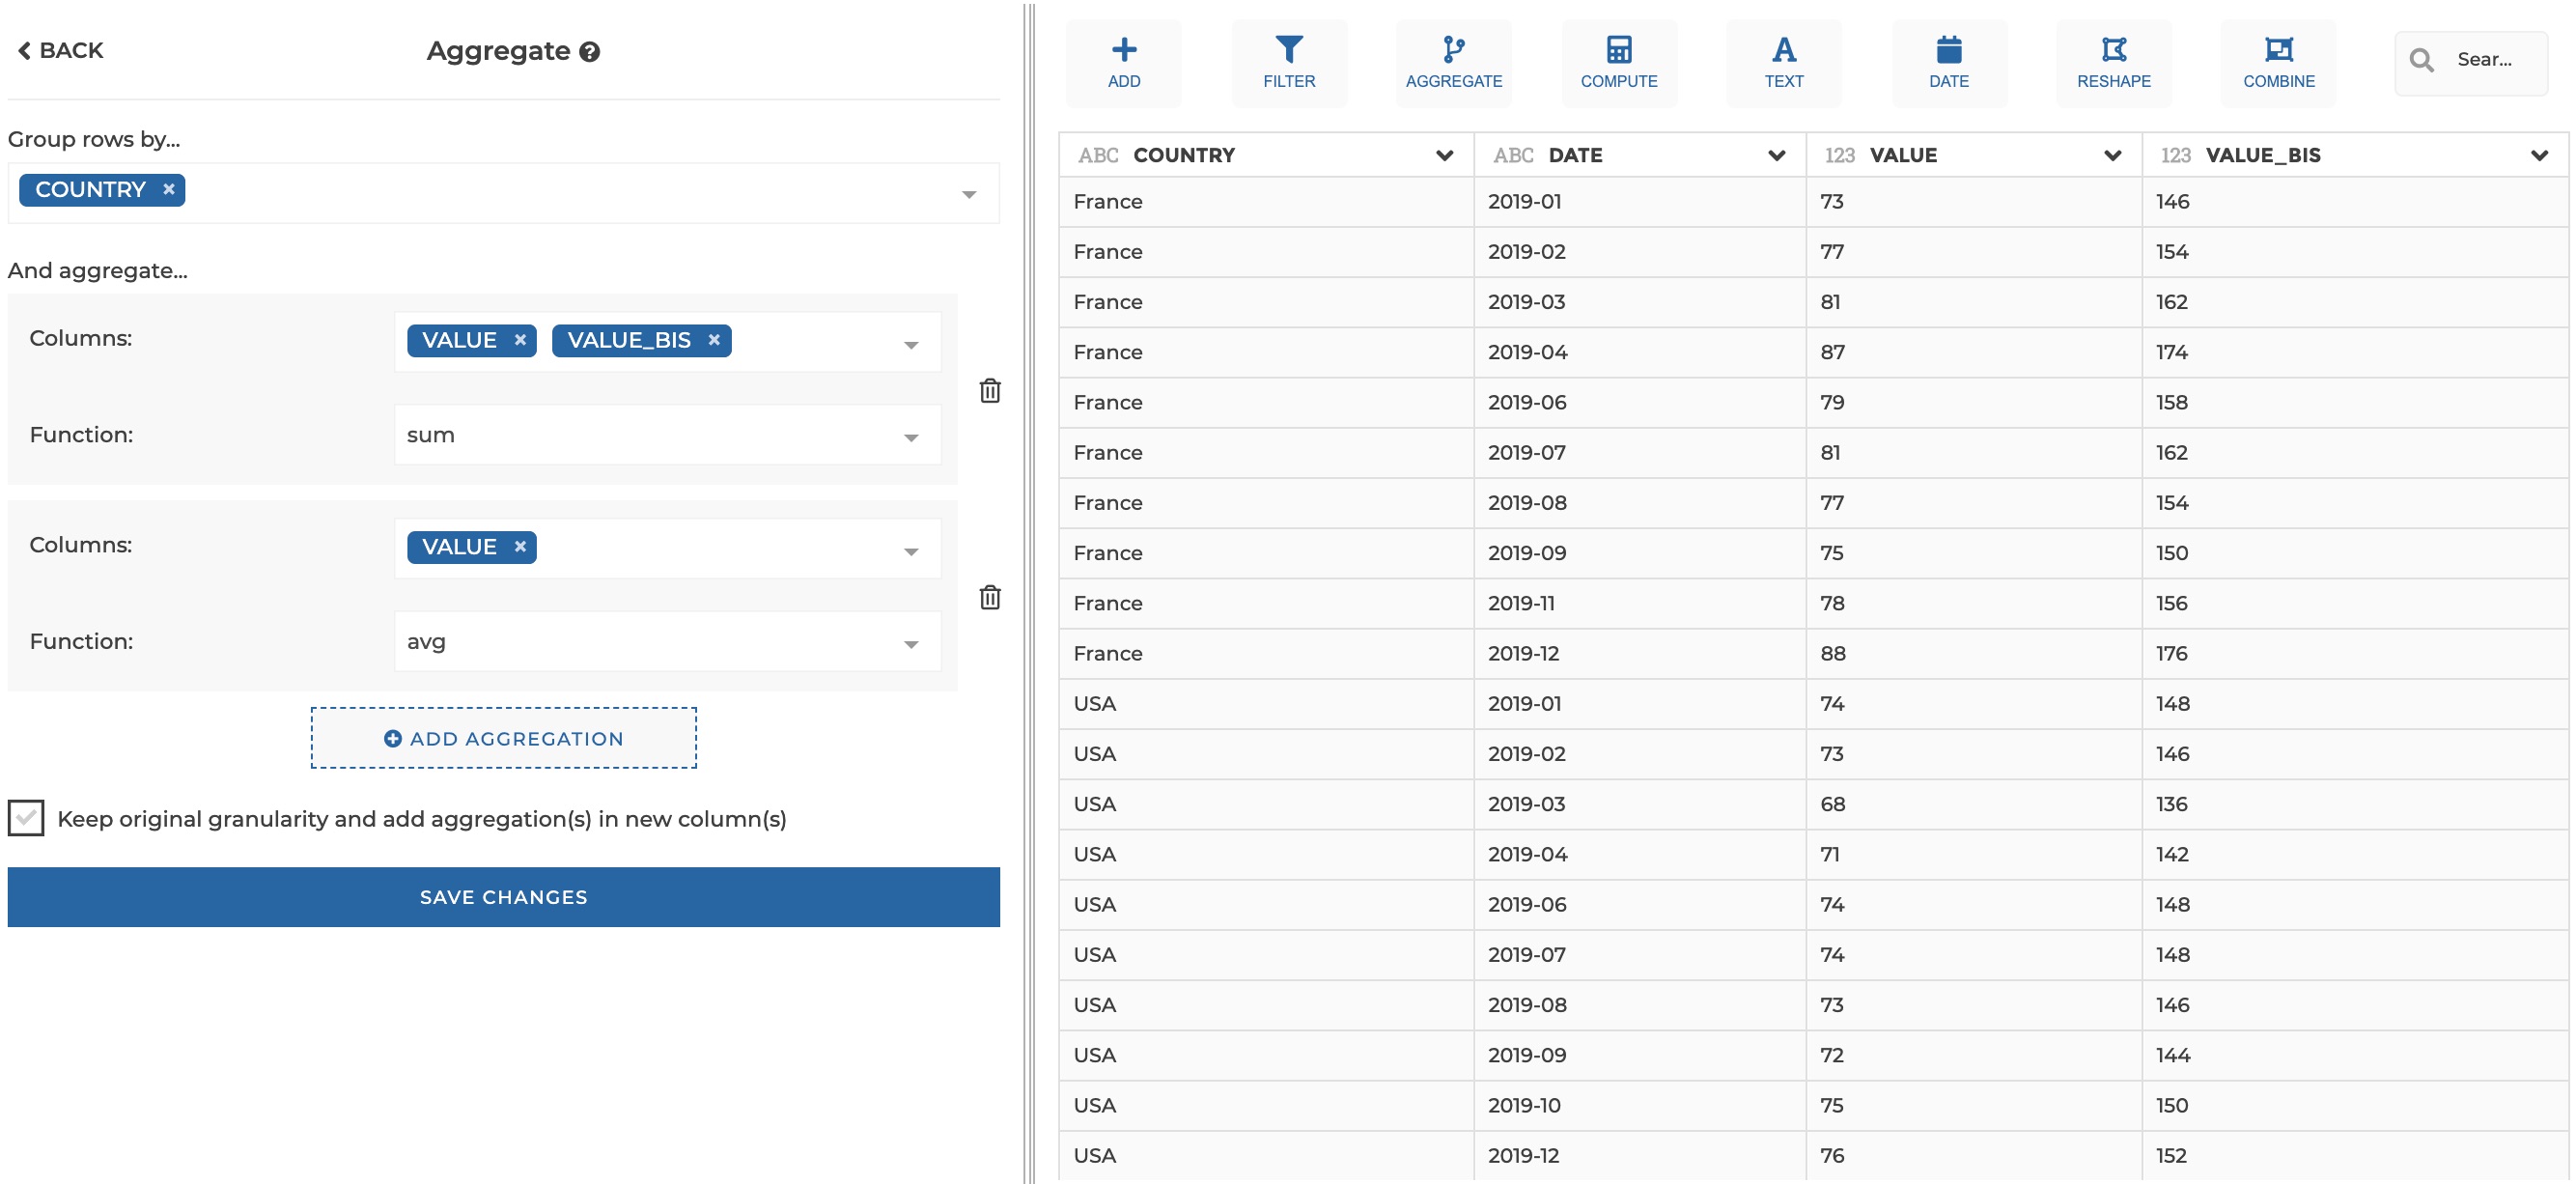Expand columns dropdown of avg aggregation
The height and width of the screenshot is (1184, 2576).
[910, 552]
